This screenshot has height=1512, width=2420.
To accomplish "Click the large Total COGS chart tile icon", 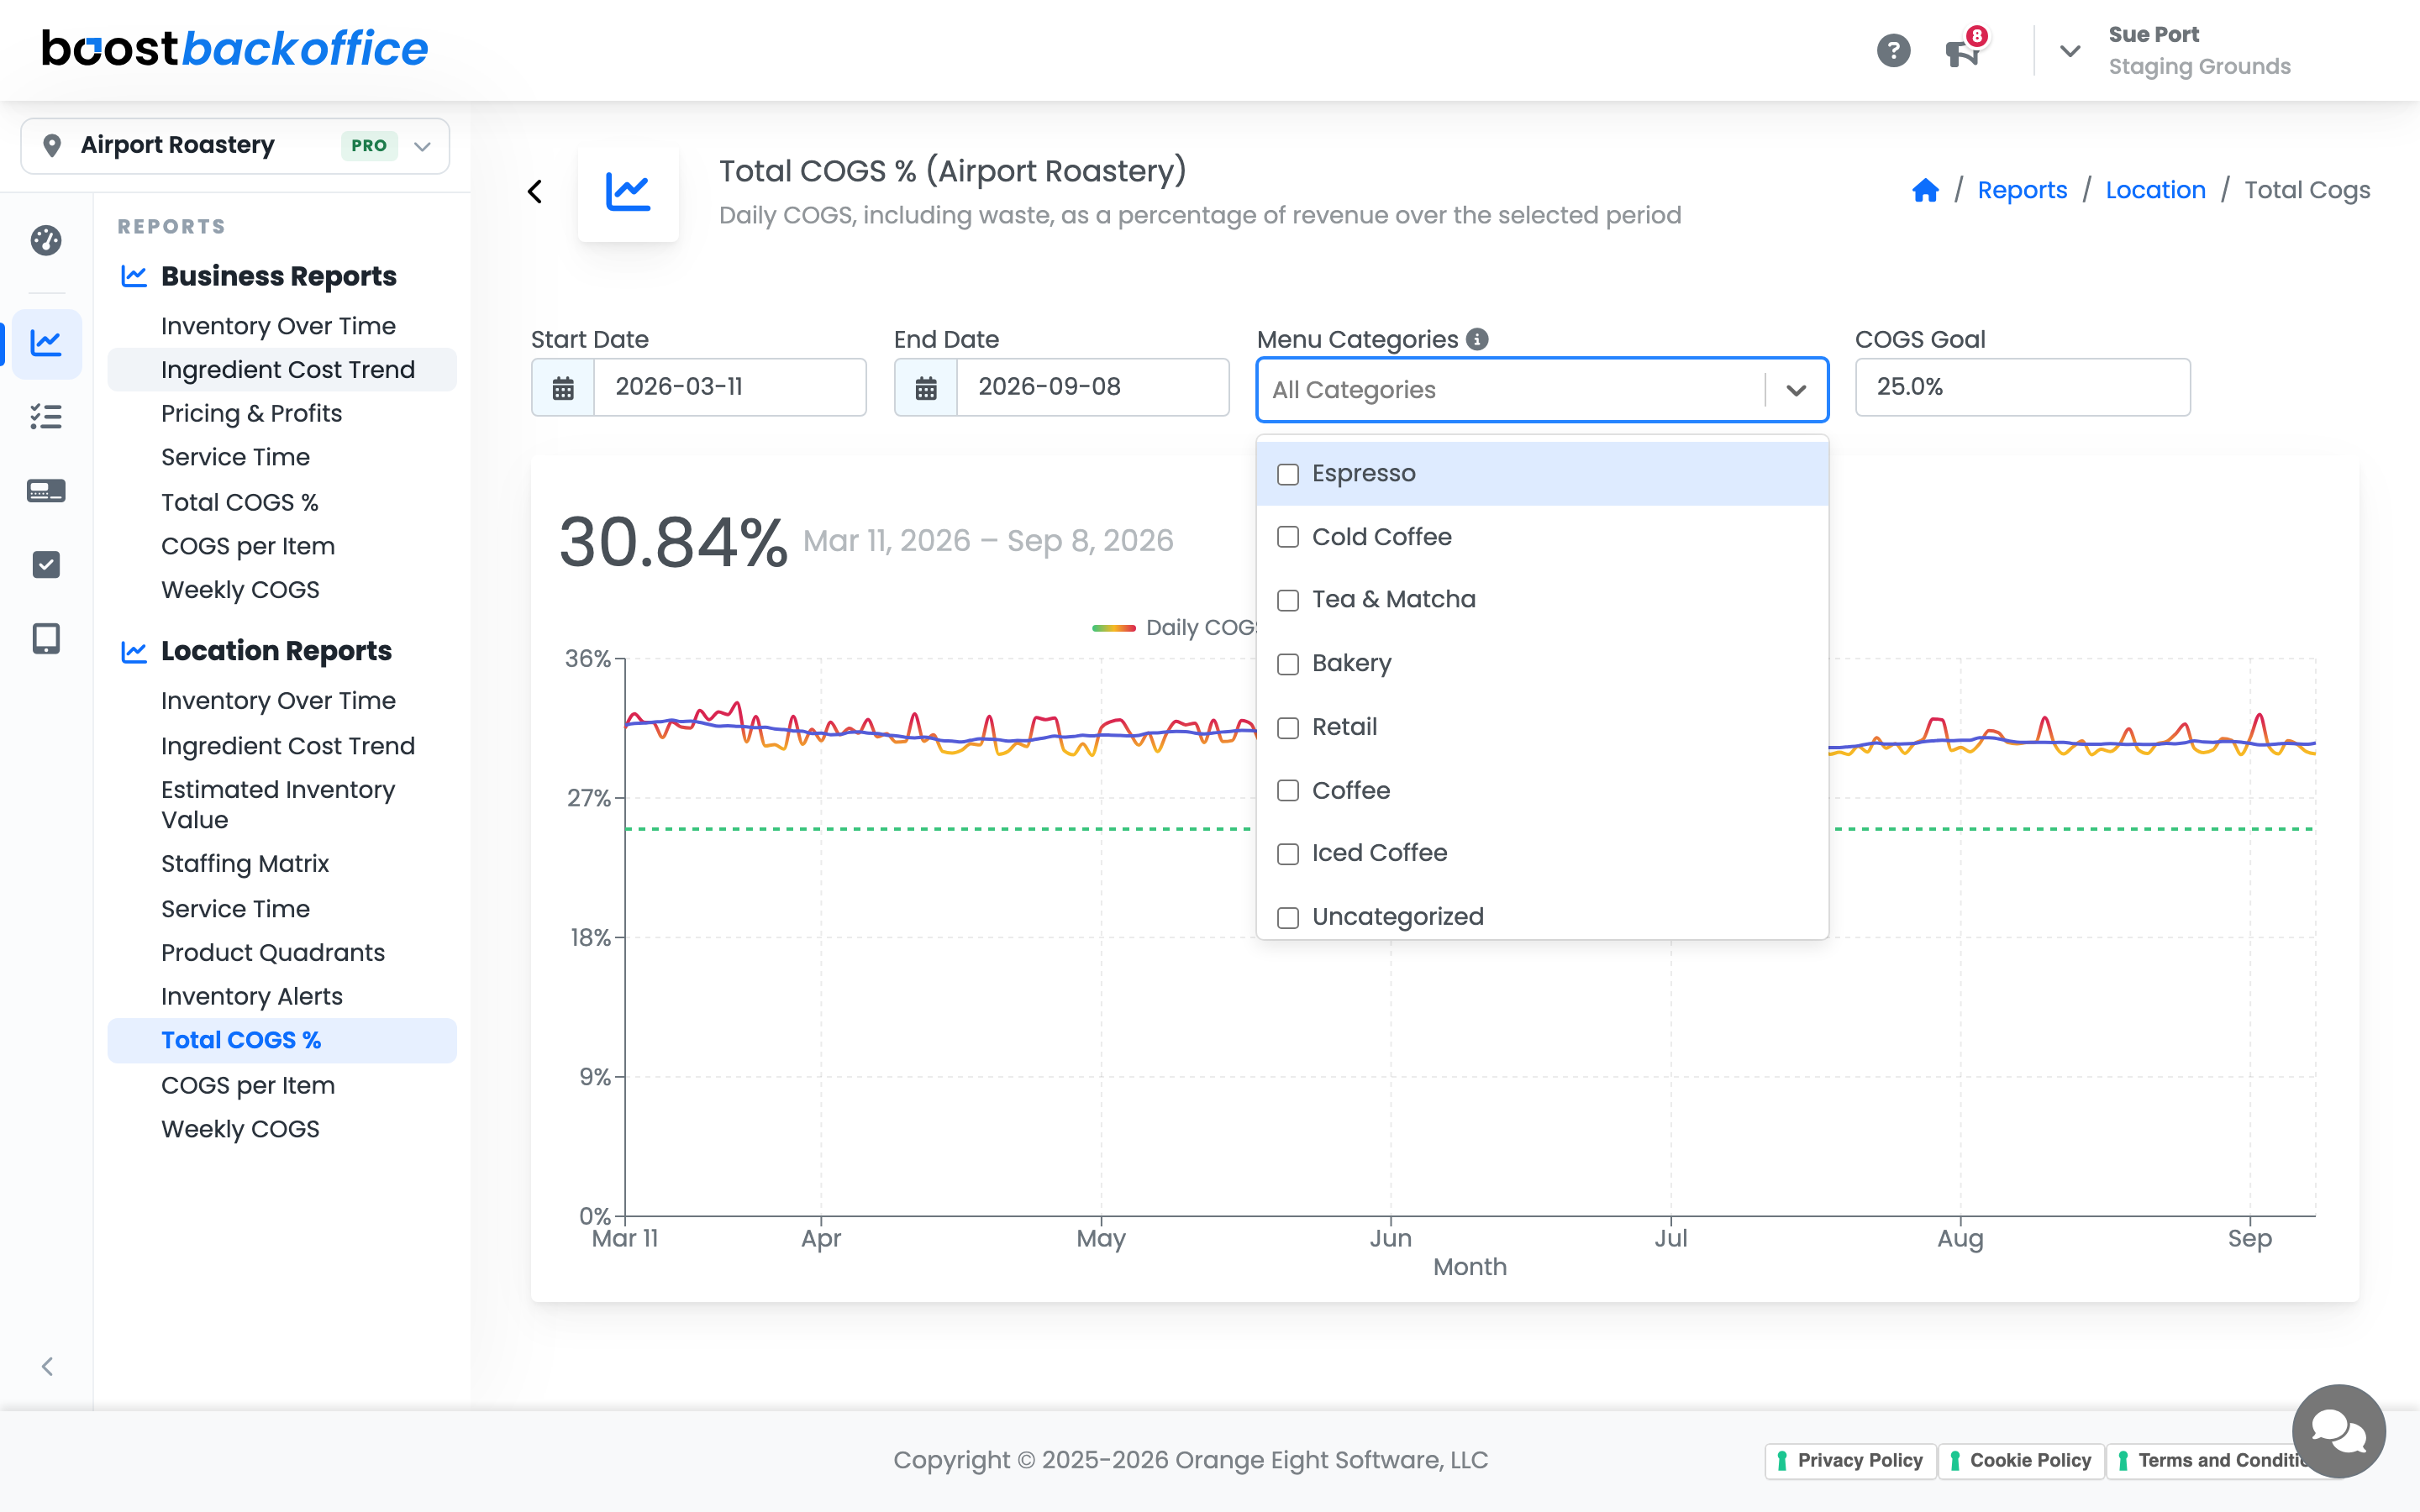I will [x=628, y=192].
